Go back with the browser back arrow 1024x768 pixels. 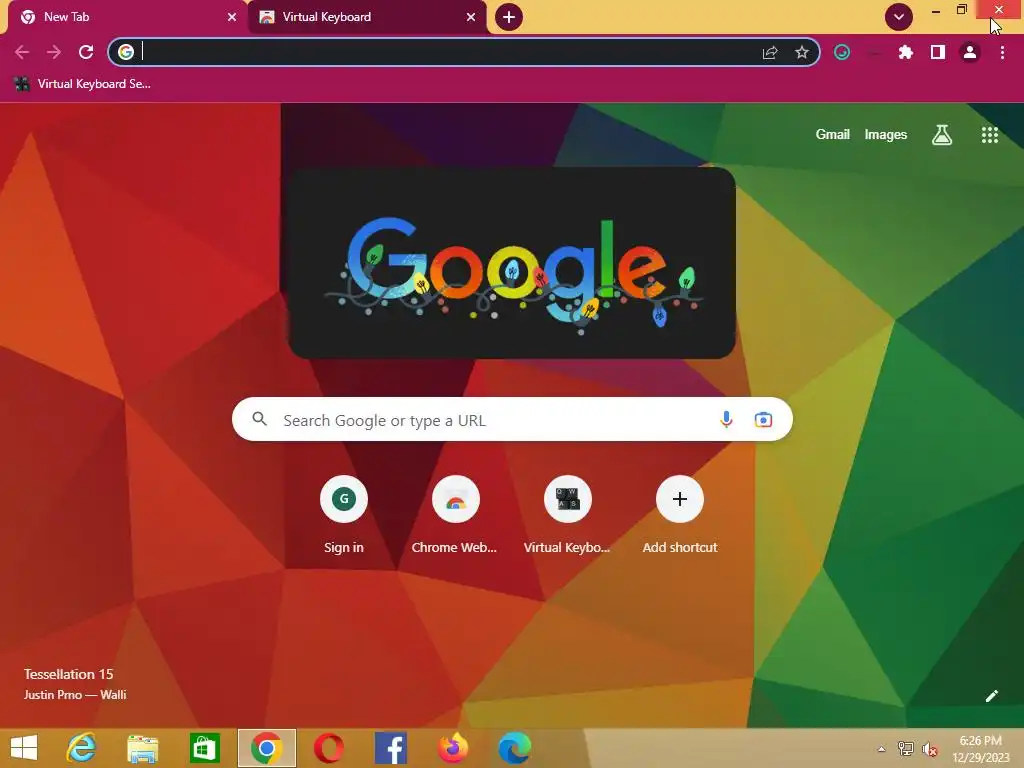pyautogui.click(x=22, y=52)
